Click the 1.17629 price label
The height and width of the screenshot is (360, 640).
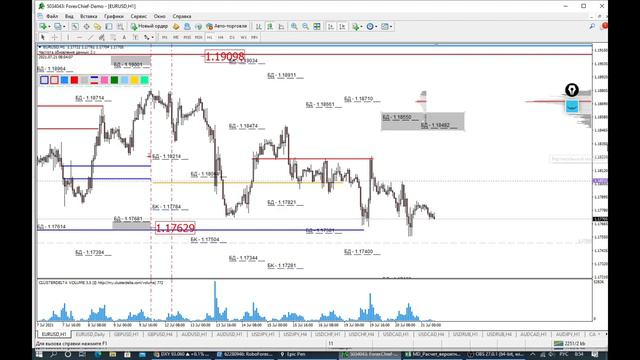coord(175,228)
